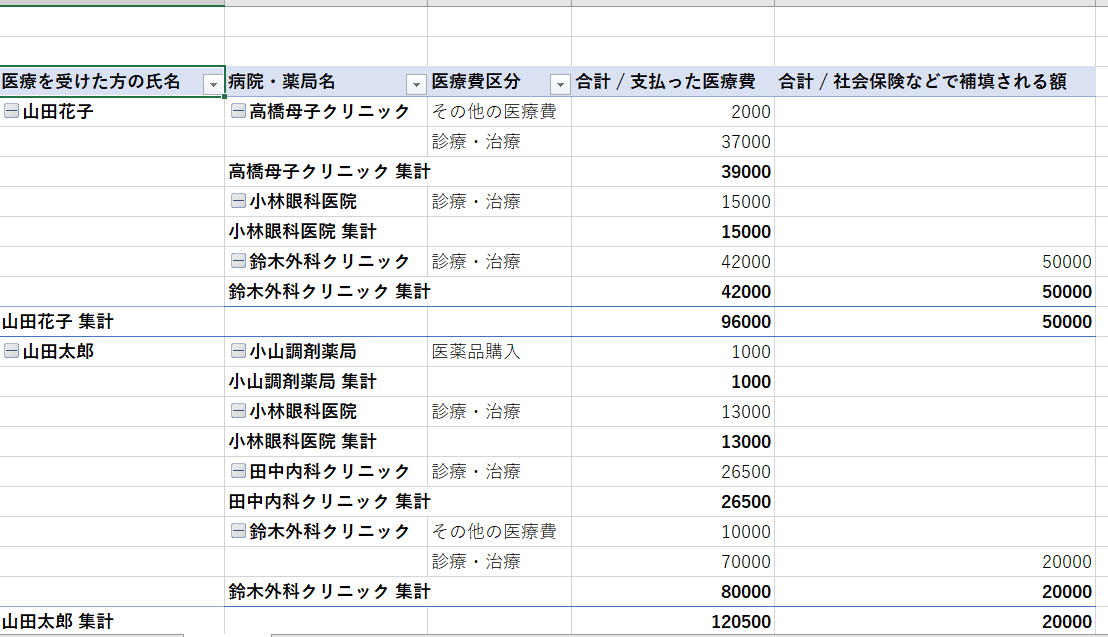Collapse the 山田太郎 row group
Screen dimensions: 1108x637
coord(11,352)
